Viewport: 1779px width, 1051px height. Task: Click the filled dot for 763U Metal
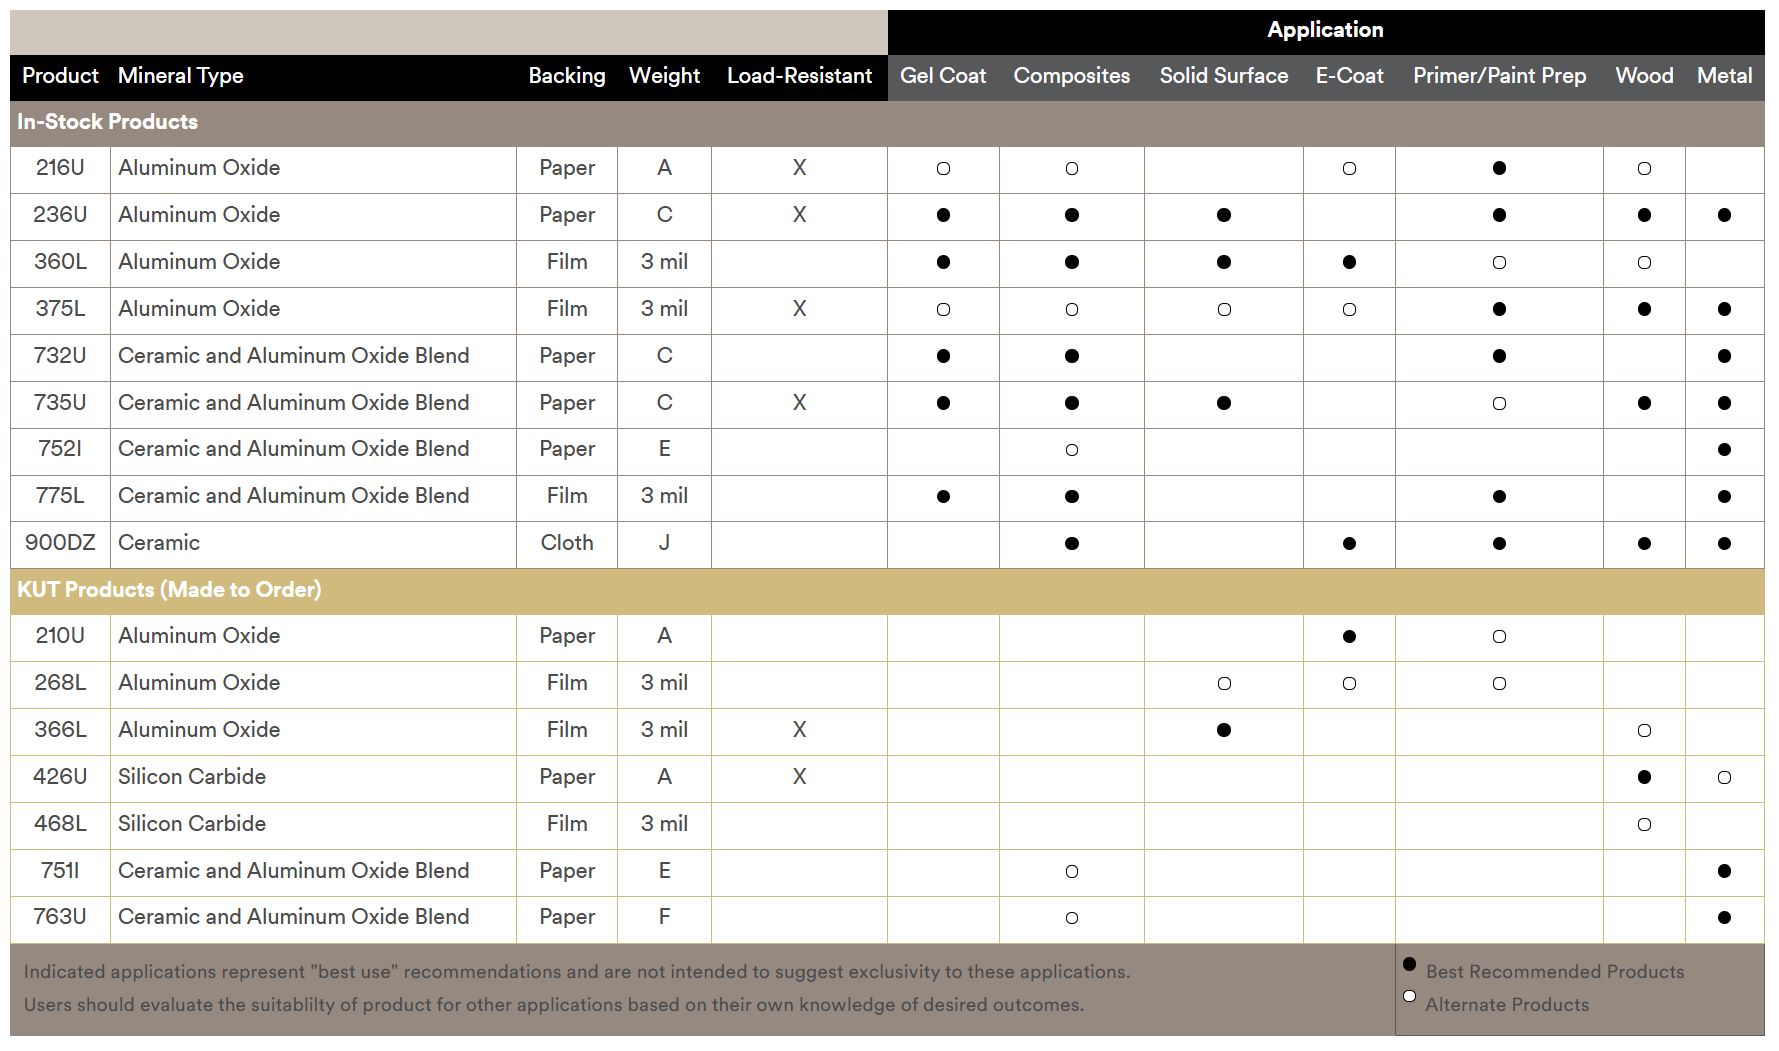pos(1723,918)
